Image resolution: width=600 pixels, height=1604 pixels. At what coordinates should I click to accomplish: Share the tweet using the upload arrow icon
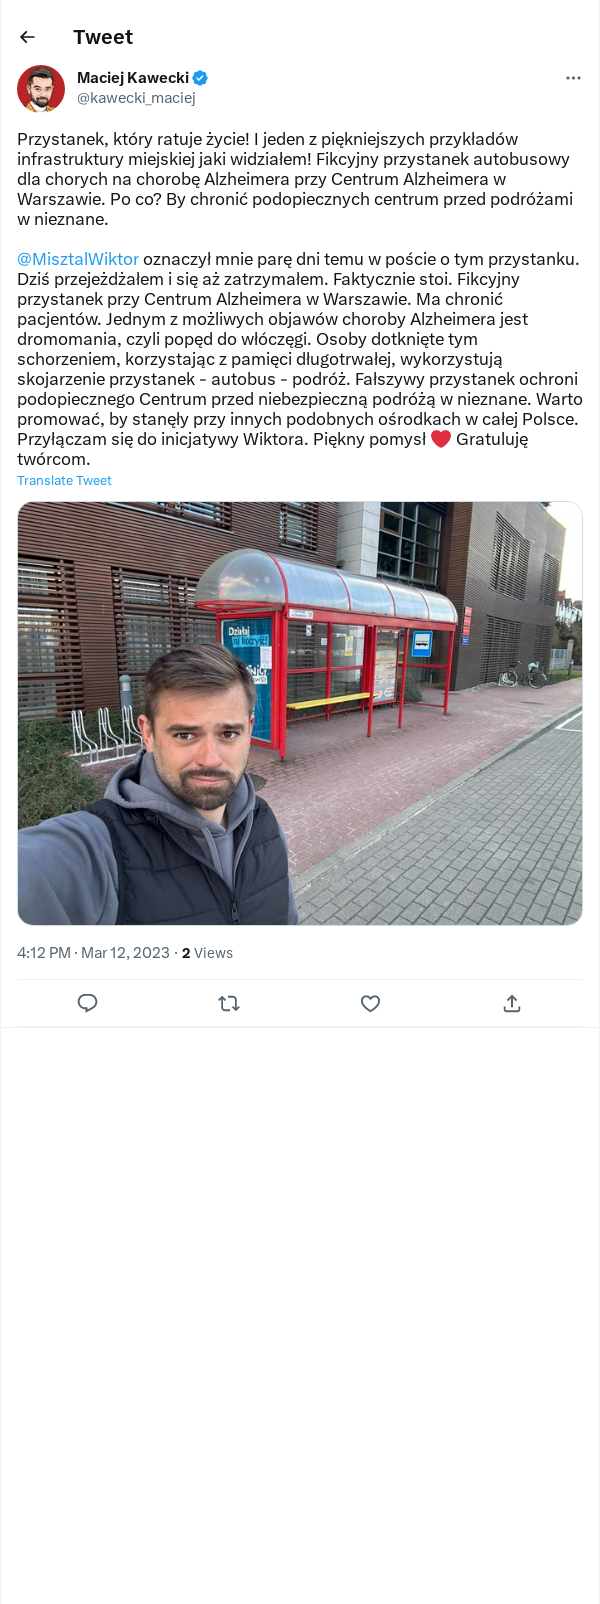pyautogui.click(x=512, y=1003)
